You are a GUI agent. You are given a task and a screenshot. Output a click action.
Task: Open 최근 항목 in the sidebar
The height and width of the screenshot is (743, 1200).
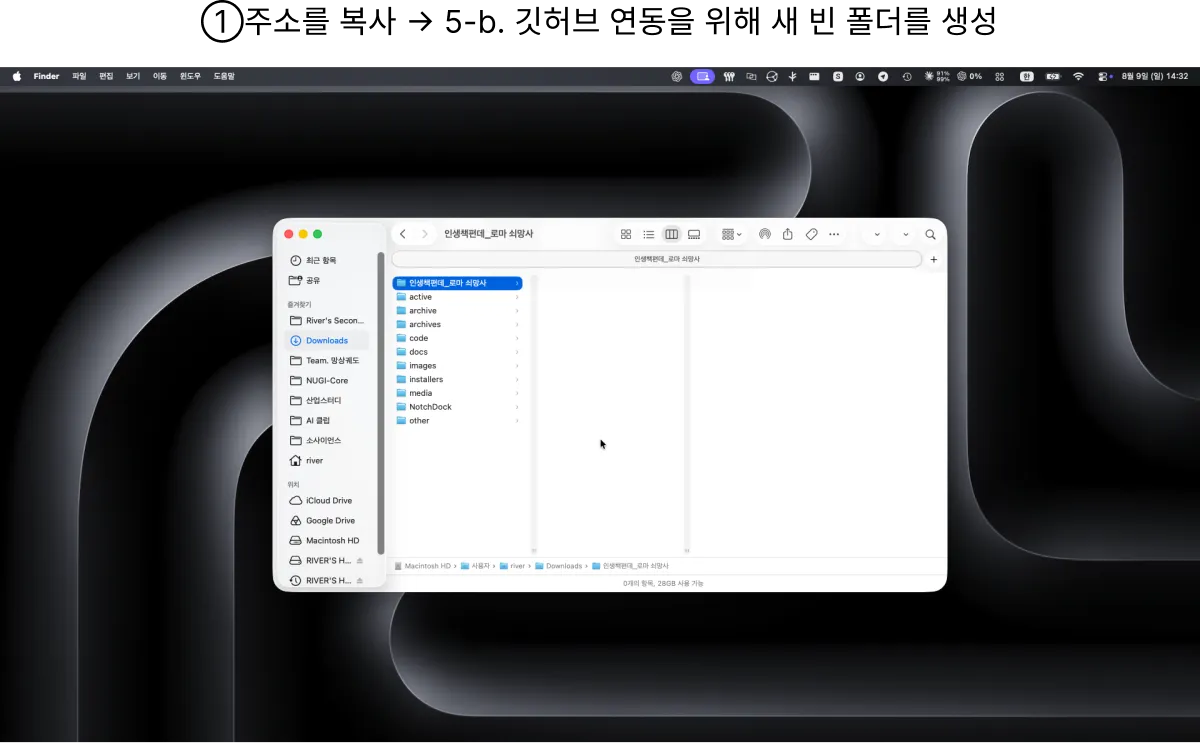point(327,260)
